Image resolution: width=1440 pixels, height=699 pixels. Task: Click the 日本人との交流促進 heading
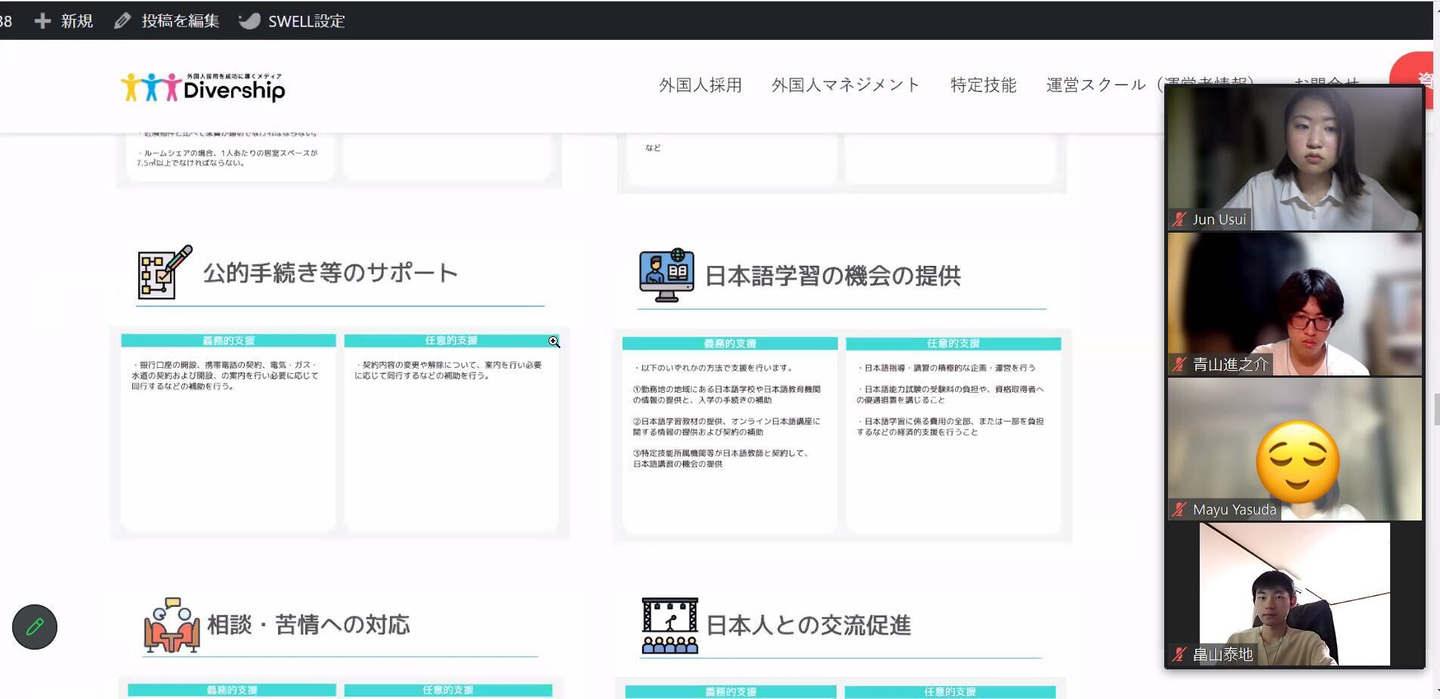coord(809,626)
